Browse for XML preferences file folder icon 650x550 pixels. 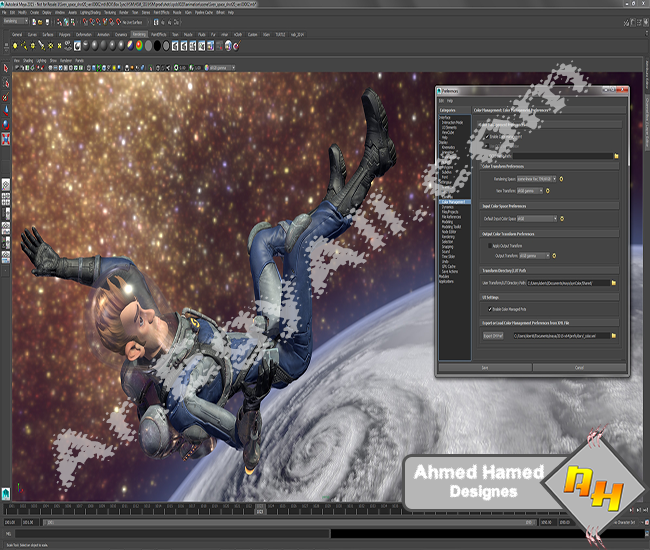pos(614,336)
